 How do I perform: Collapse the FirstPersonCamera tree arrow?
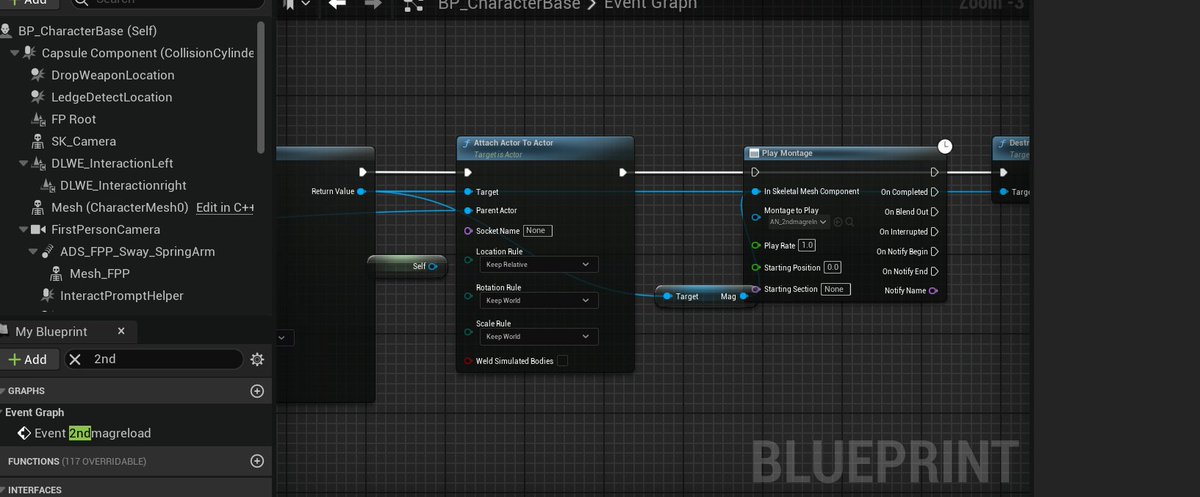(x=24, y=229)
